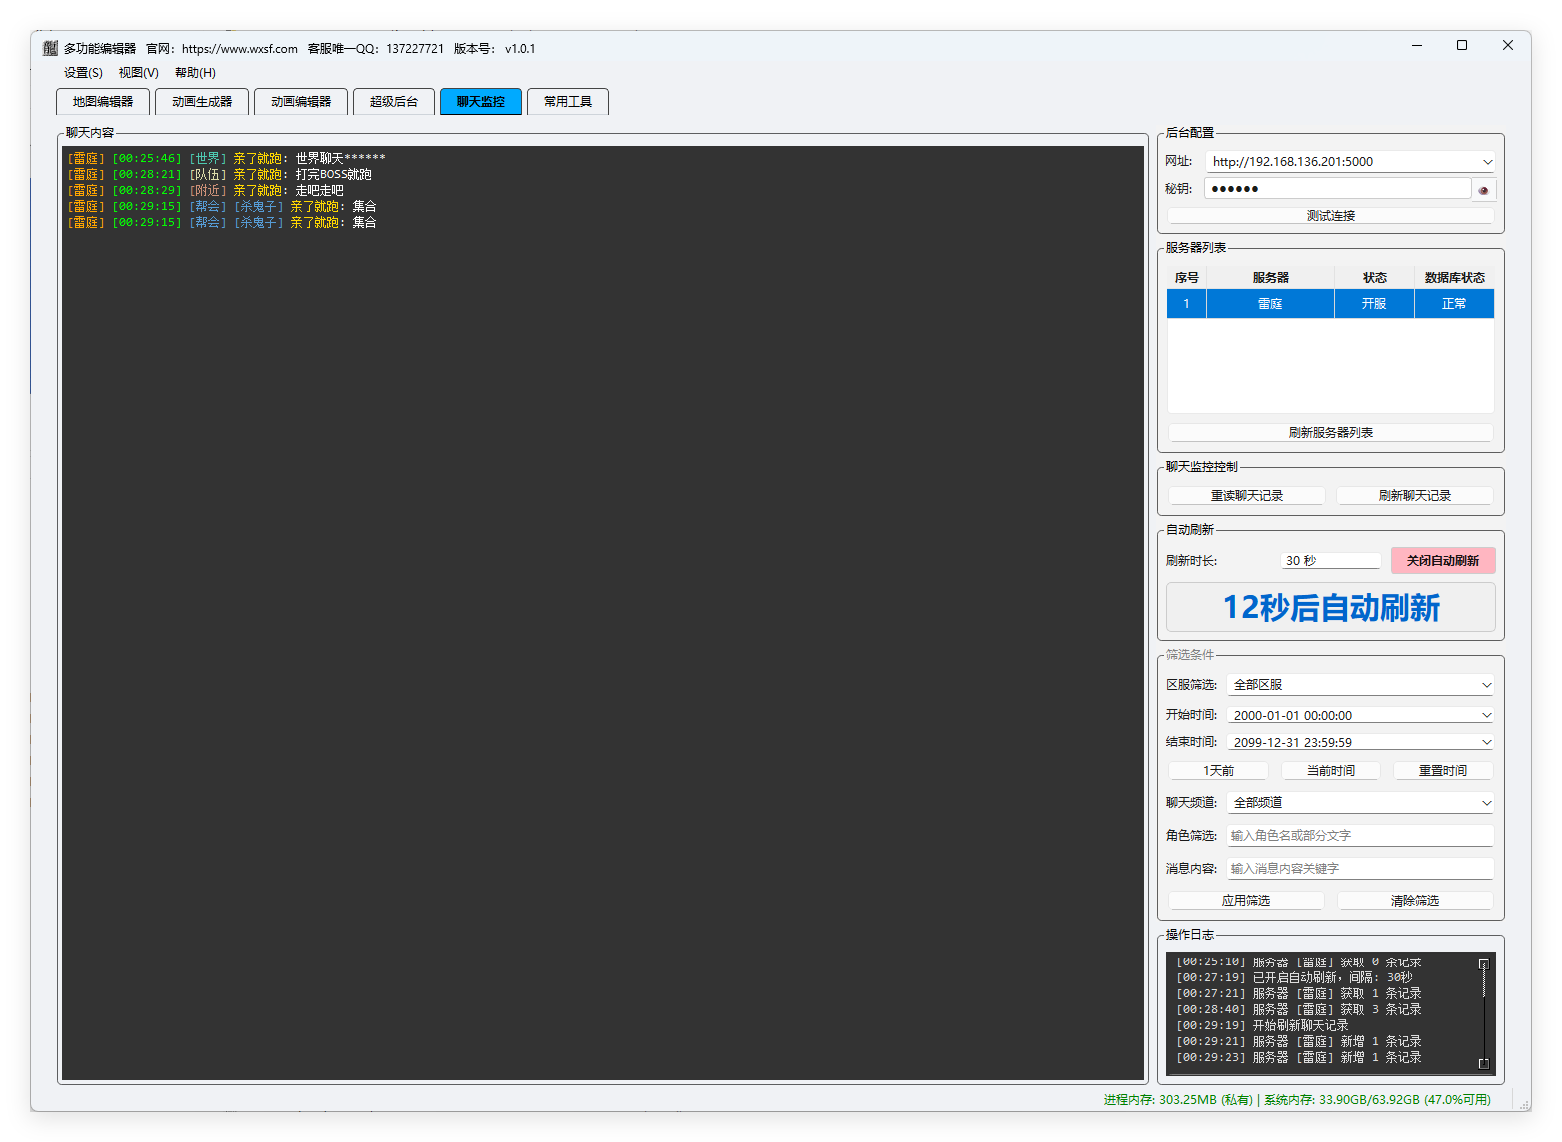
Task: Open the 设置(S) menu
Action: pyautogui.click(x=83, y=73)
